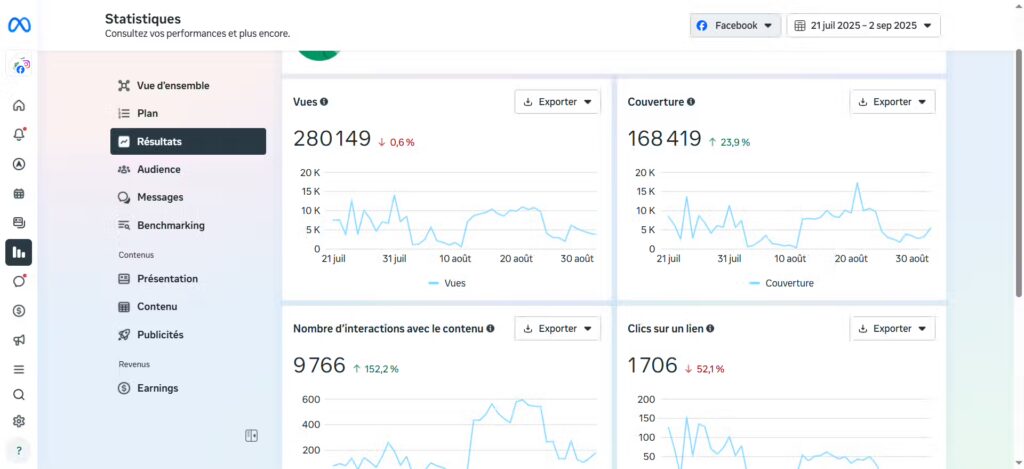Click the info icon next to Vues
This screenshot has height=469, width=1024.
pos(324,102)
